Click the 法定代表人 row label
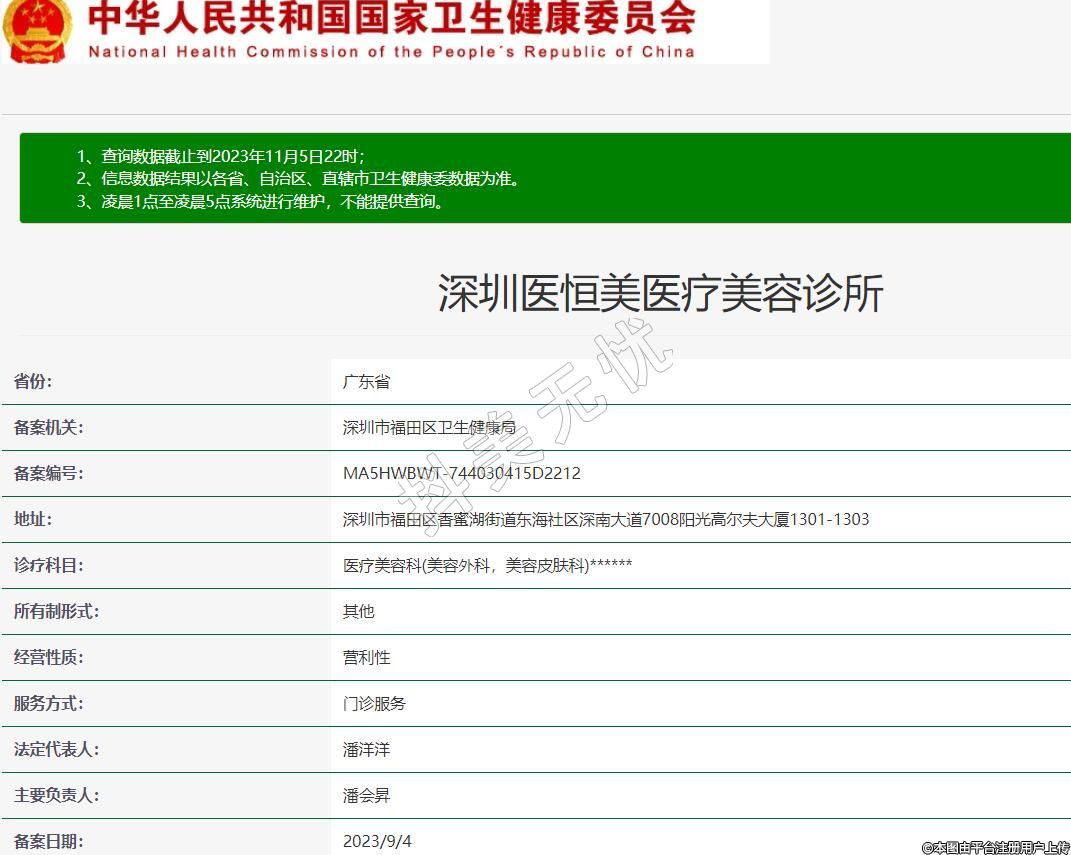This screenshot has width=1071, height=855. tap(56, 749)
